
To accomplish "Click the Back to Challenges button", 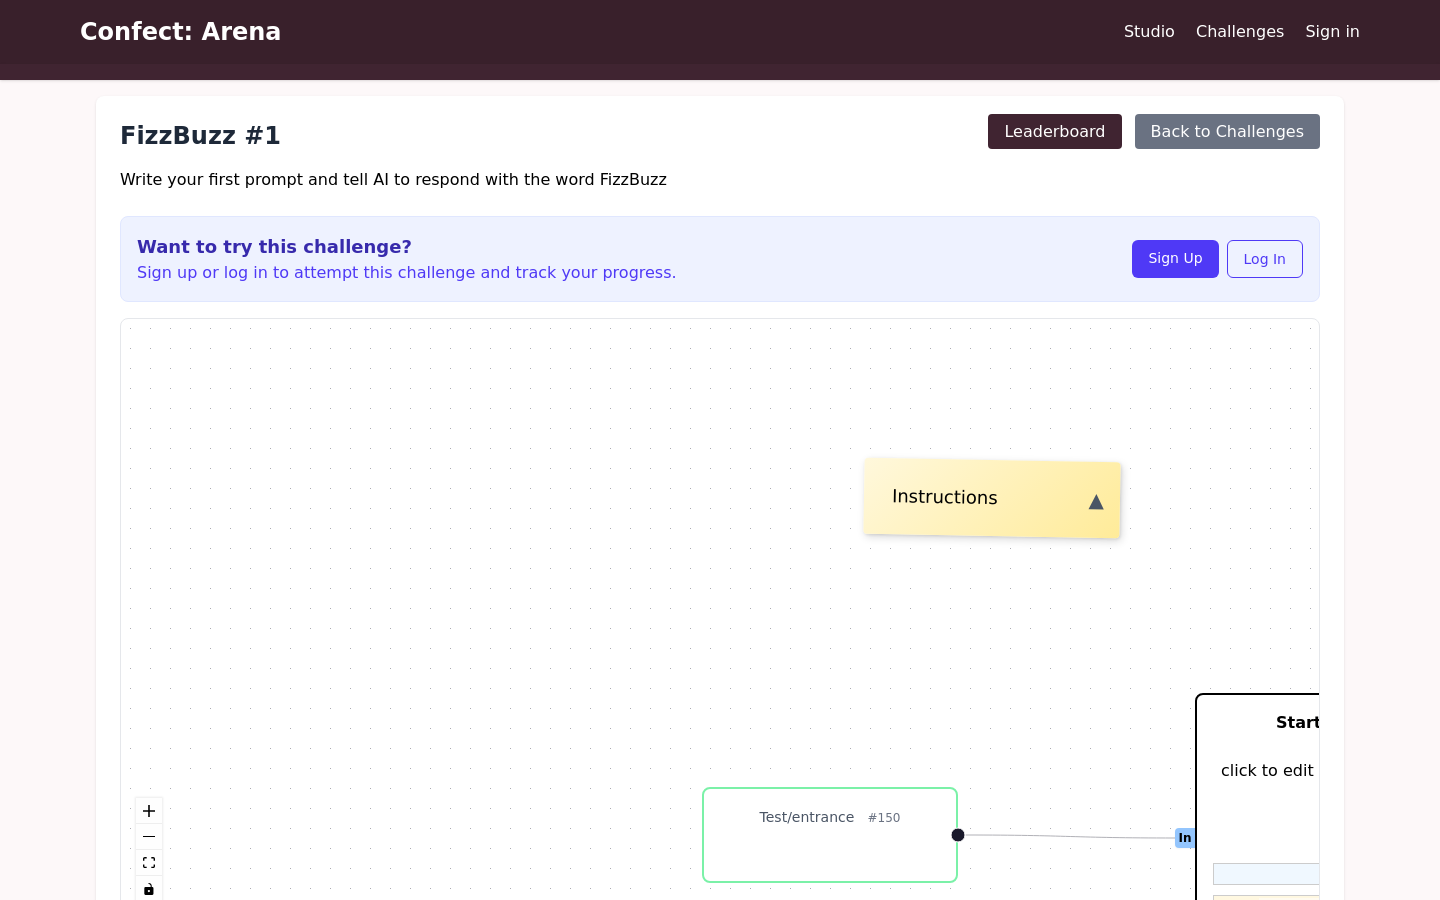I will point(1227,131).
